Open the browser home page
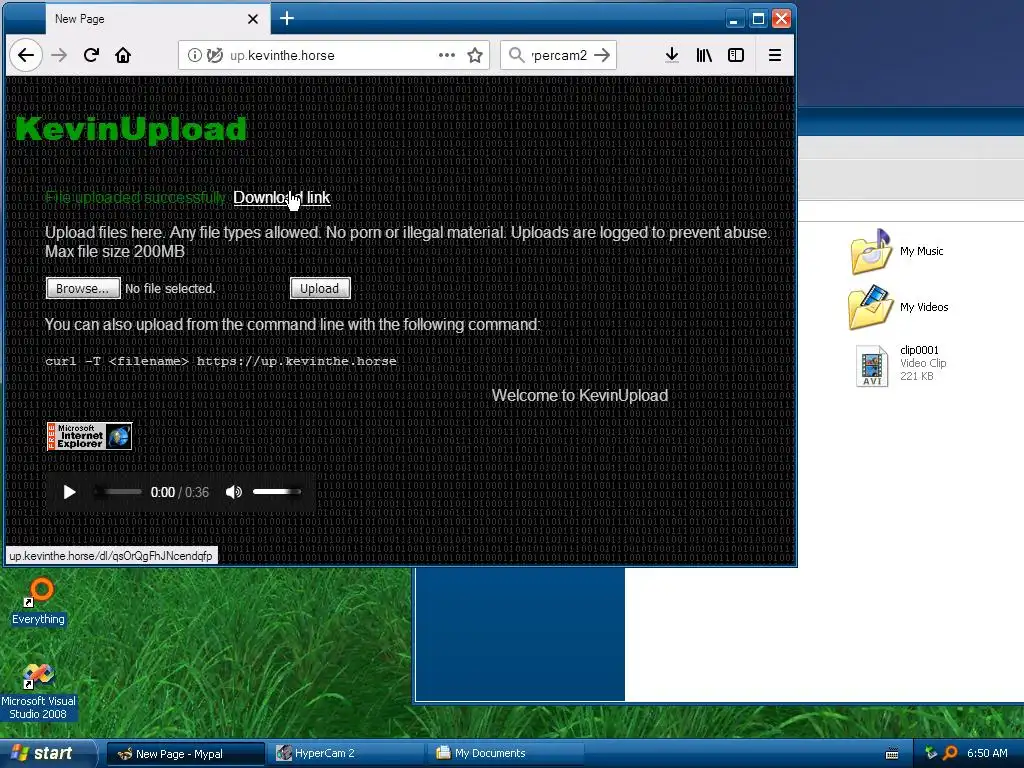The image size is (1024, 768). point(123,56)
